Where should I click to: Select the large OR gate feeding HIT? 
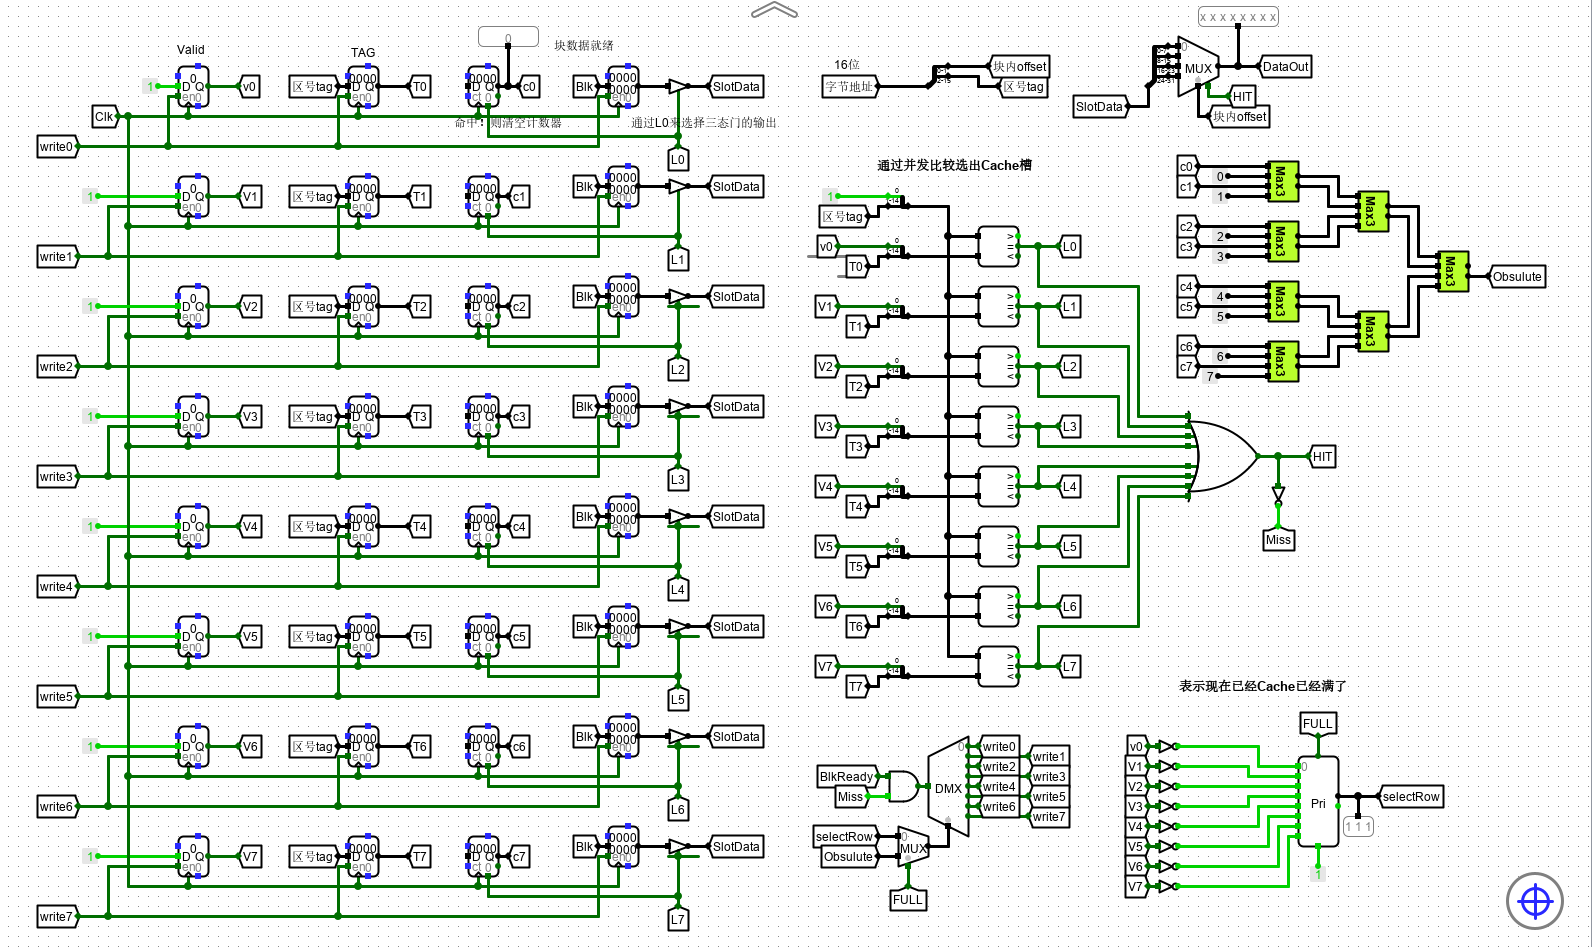[x=1224, y=457]
